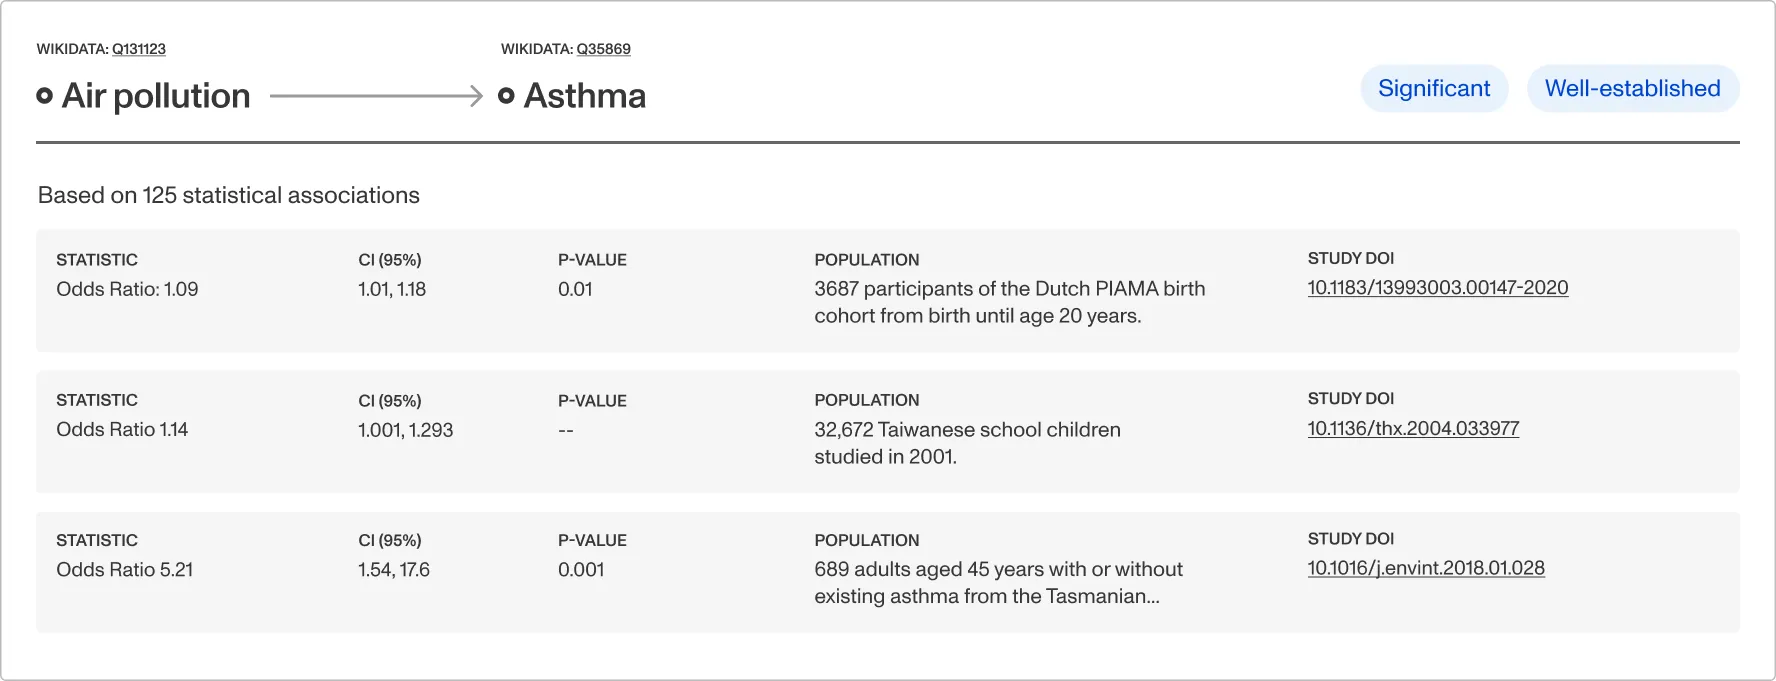
Task: Open study DOI 10.1183/13993003.00147-2020
Action: point(1438,288)
